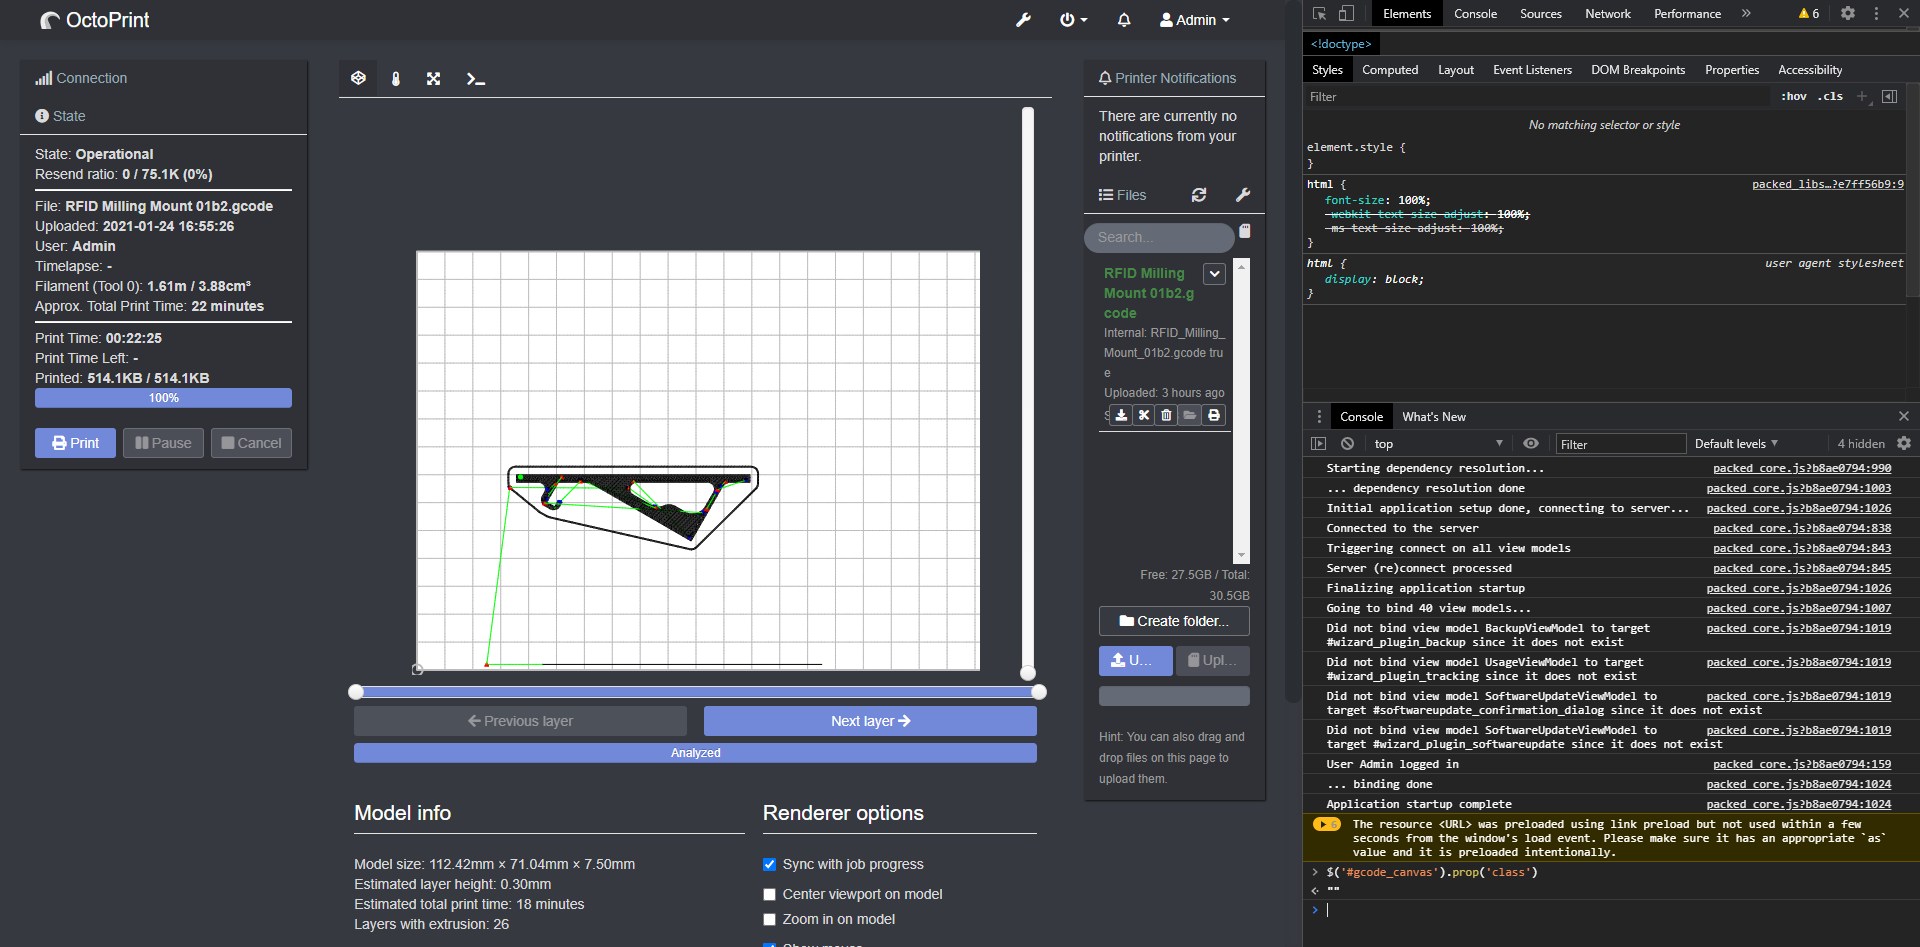
Task: Open Files panel settings wrench
Action: pos(1243,195)
